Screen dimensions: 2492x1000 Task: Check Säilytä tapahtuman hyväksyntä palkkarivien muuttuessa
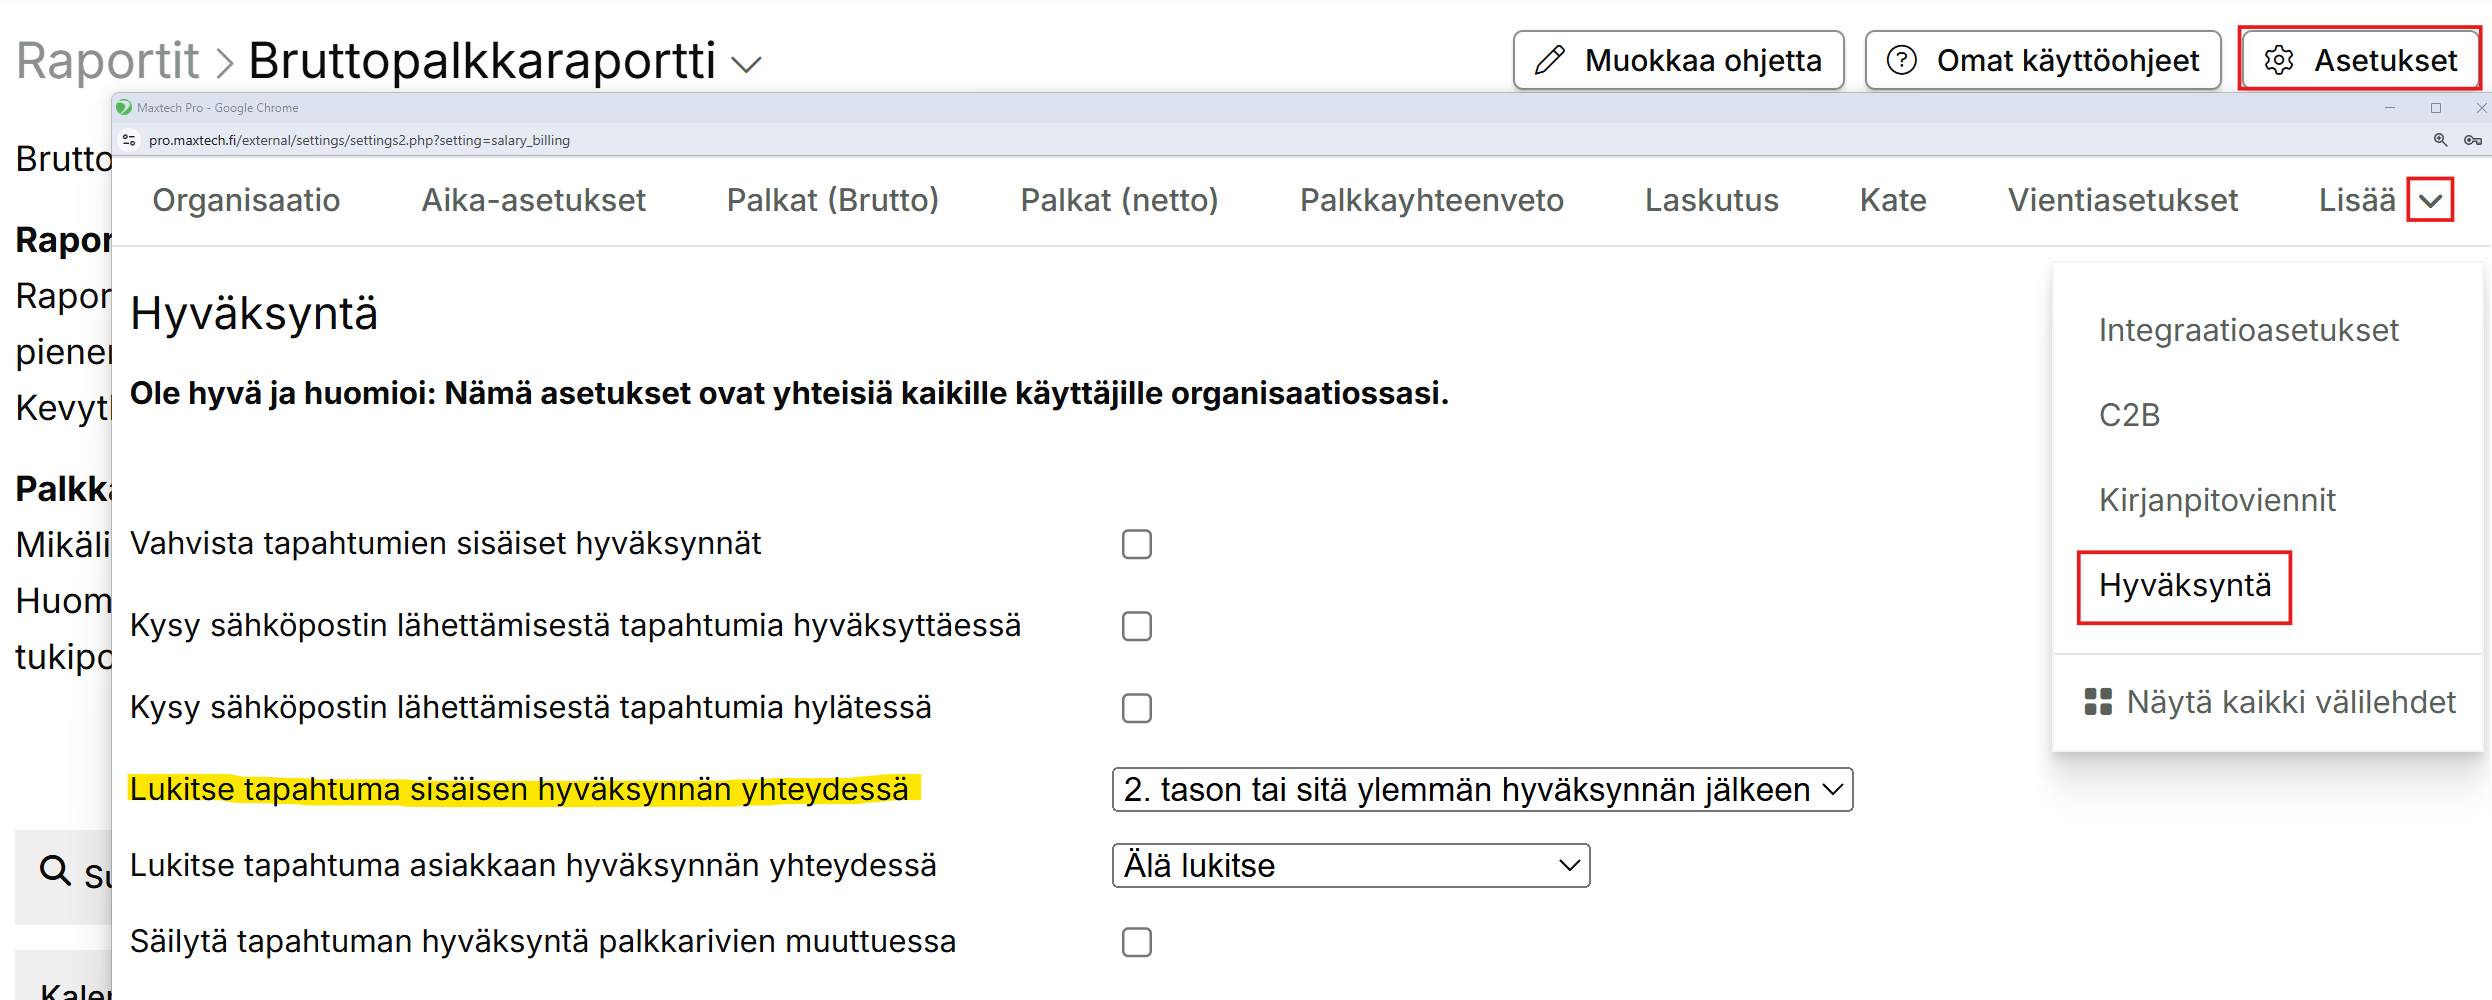pyautogui.click(x=1136, y=942)
